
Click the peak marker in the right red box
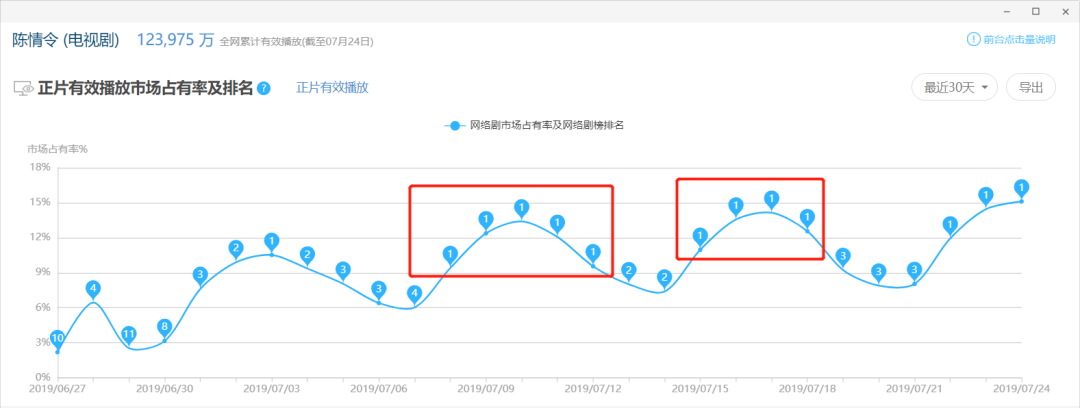point(771,200)
